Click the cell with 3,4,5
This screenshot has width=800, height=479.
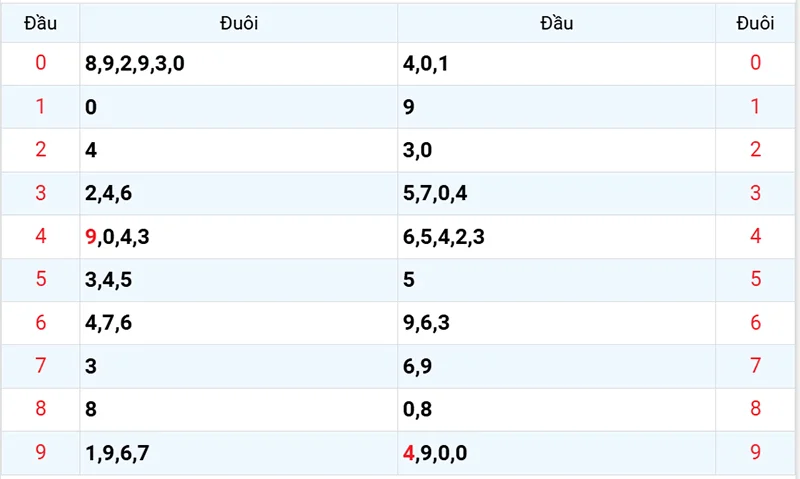click(x=239, y=280)
